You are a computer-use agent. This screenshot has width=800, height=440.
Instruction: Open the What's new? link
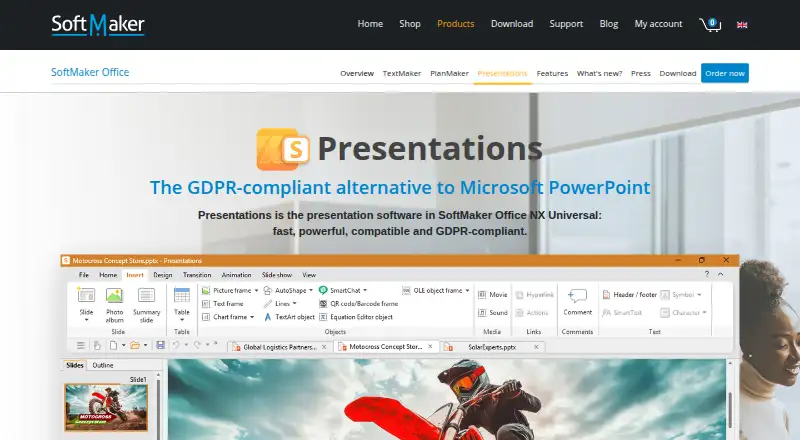(599, 74)
